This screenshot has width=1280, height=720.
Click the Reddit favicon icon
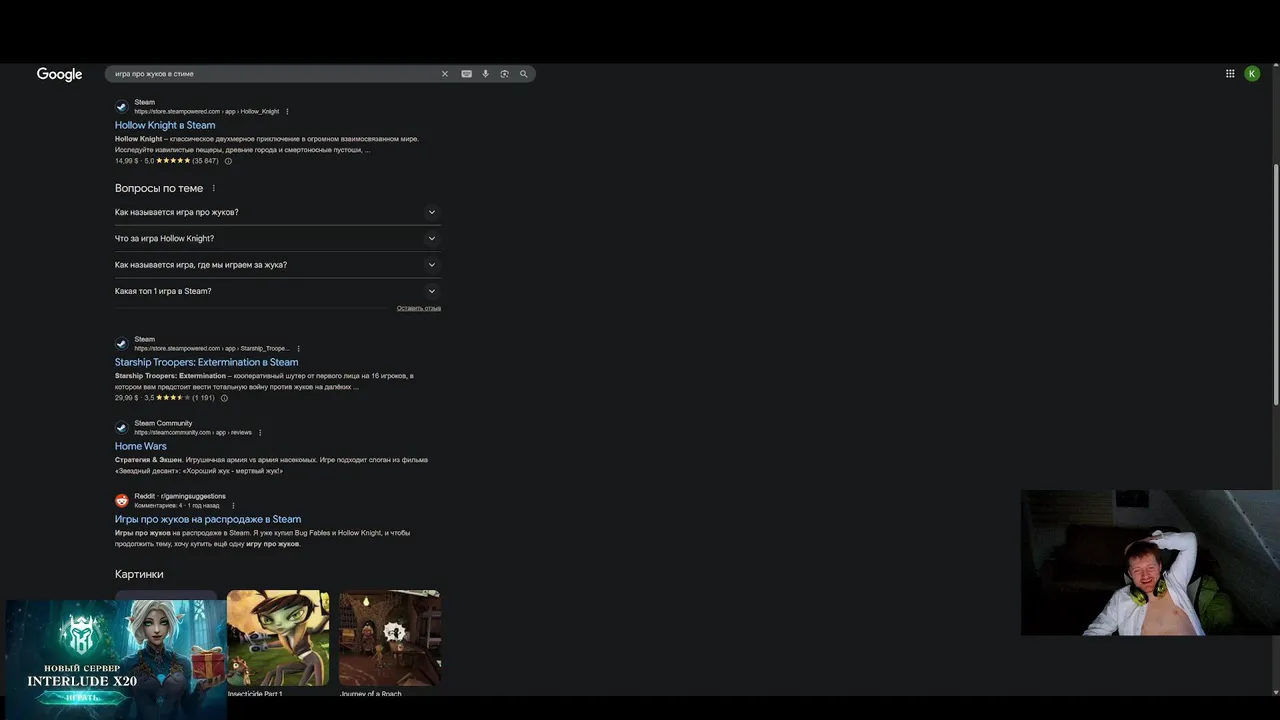pyautogui.click(x=122, y=500)
